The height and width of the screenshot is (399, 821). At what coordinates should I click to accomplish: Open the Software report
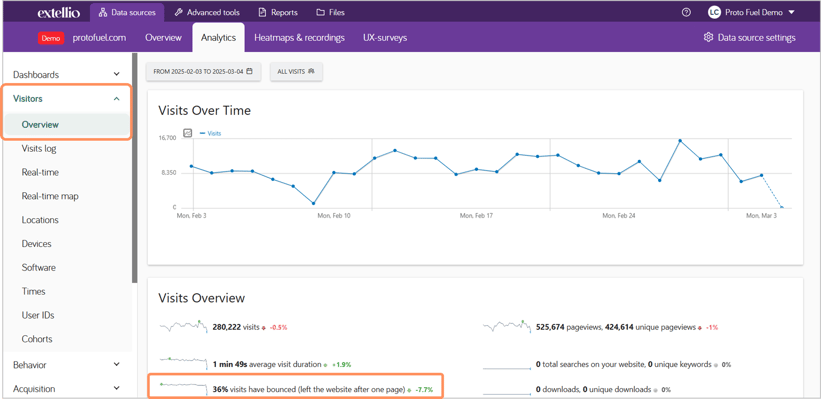click(38, 268)
